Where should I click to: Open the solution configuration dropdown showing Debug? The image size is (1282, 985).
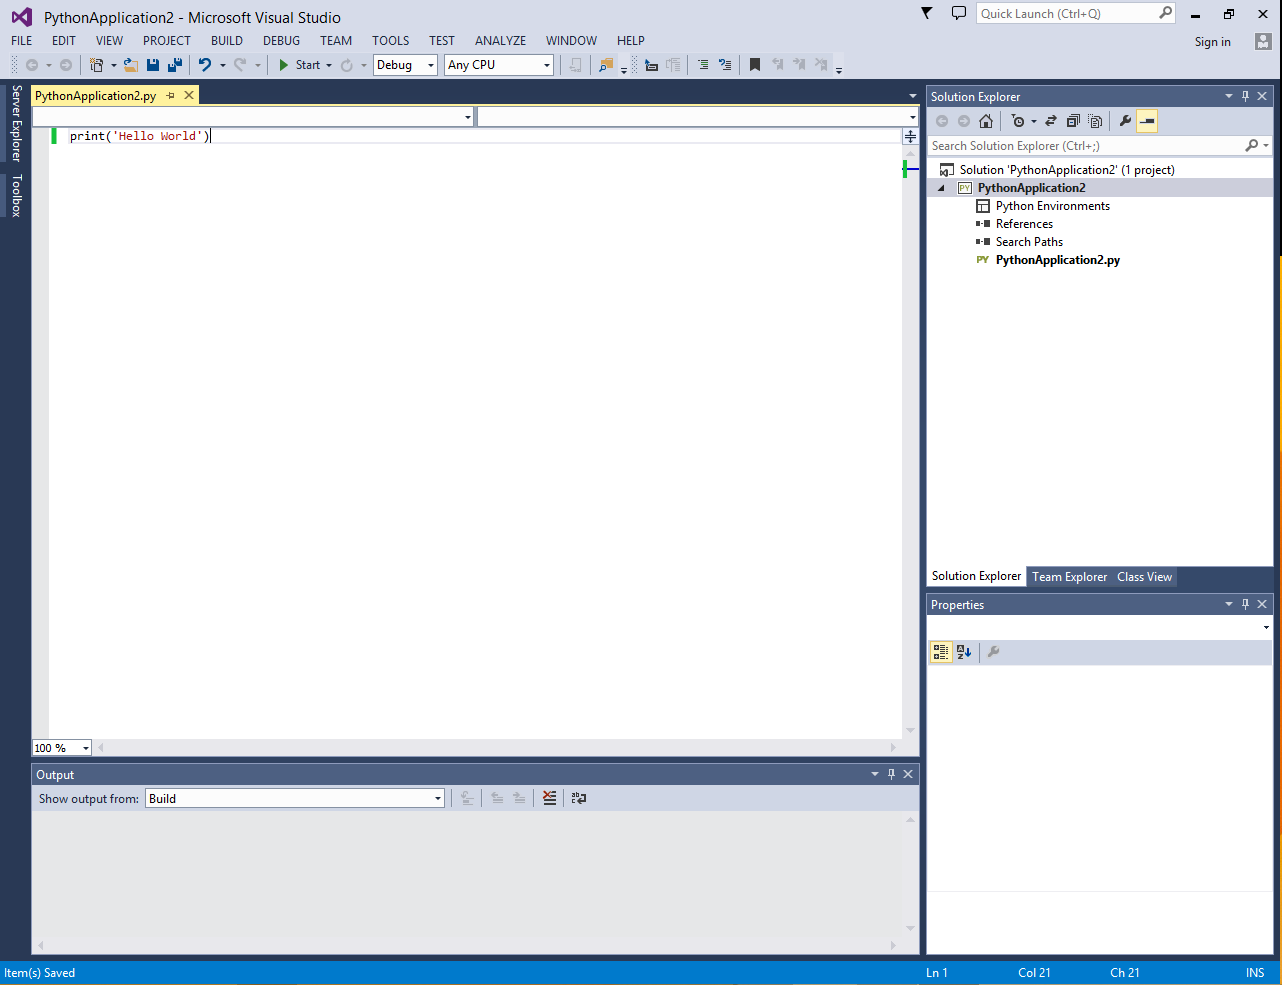pos(429,64)
